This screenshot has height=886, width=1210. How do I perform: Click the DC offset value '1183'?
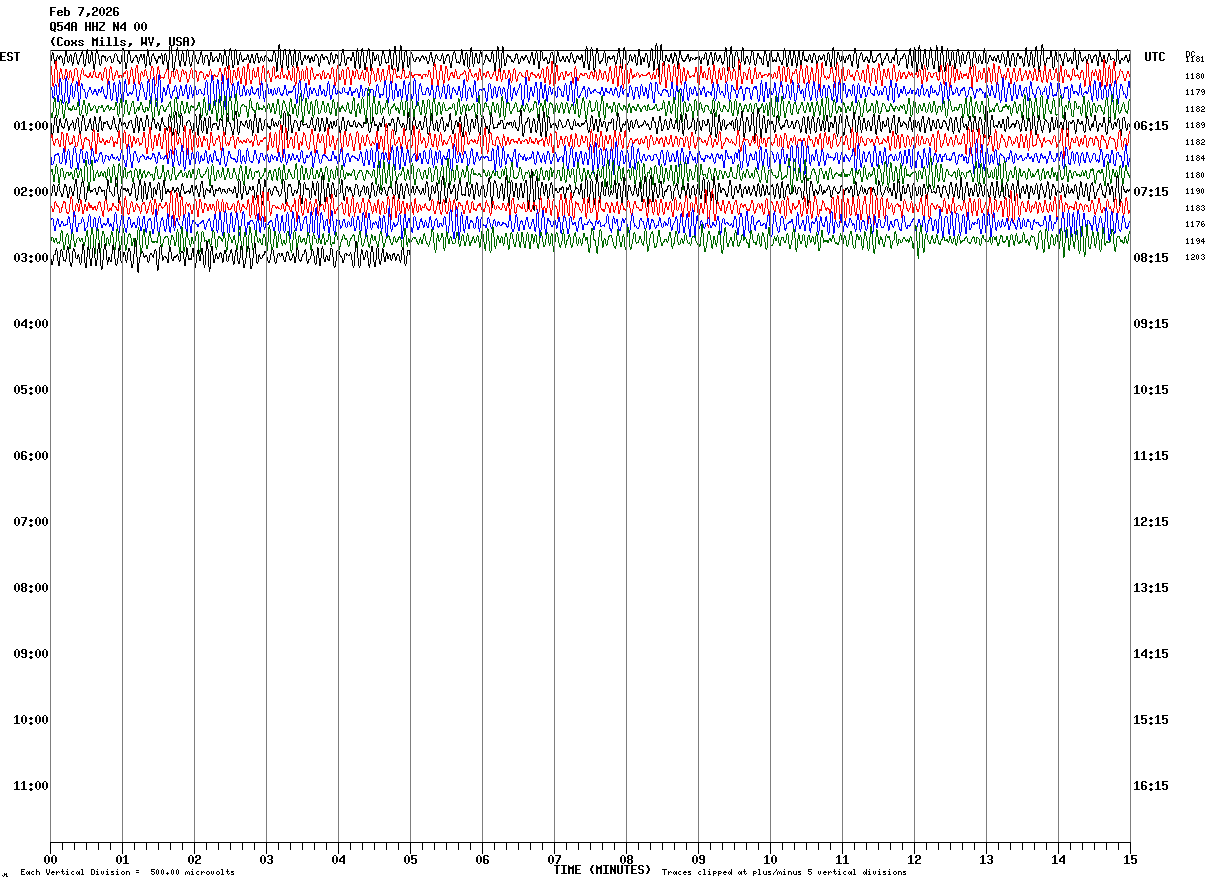pyautogui.click(x=1195, y=208)
